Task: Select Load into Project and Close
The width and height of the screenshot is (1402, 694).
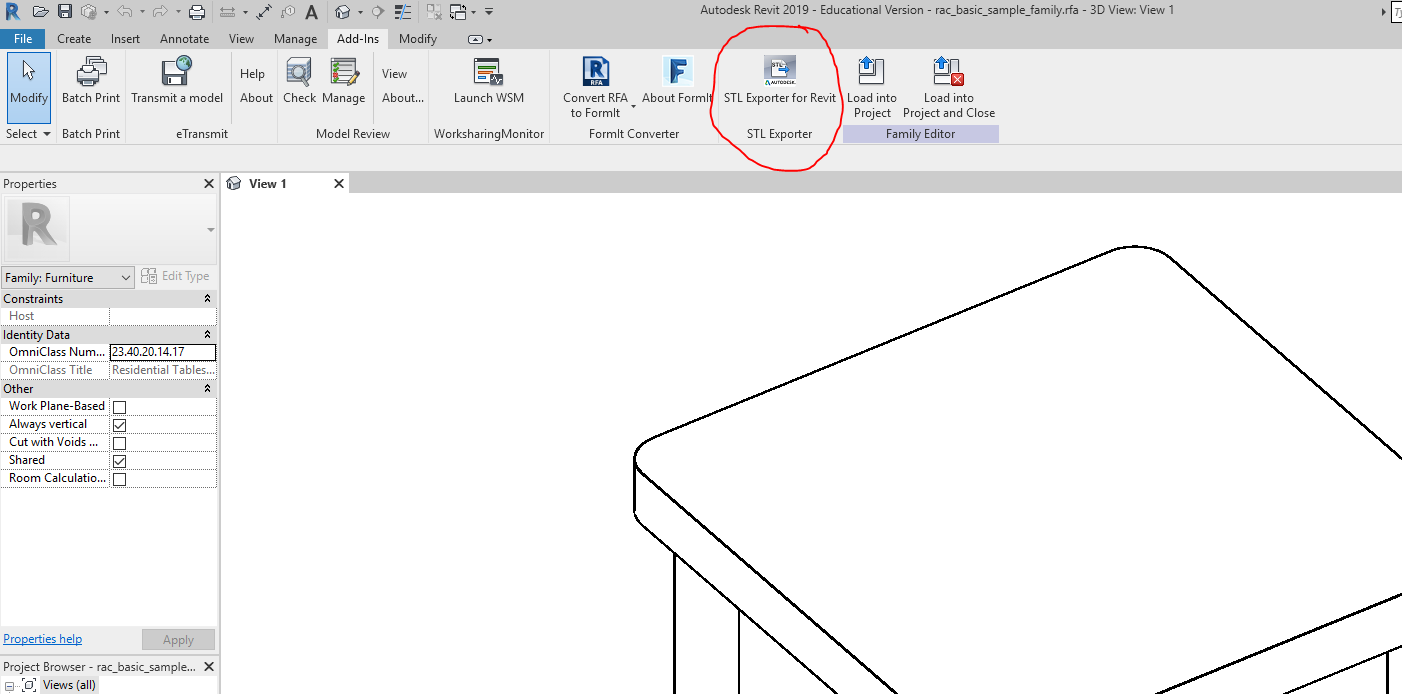Action: pyautogui.click(x=946, y=80)
